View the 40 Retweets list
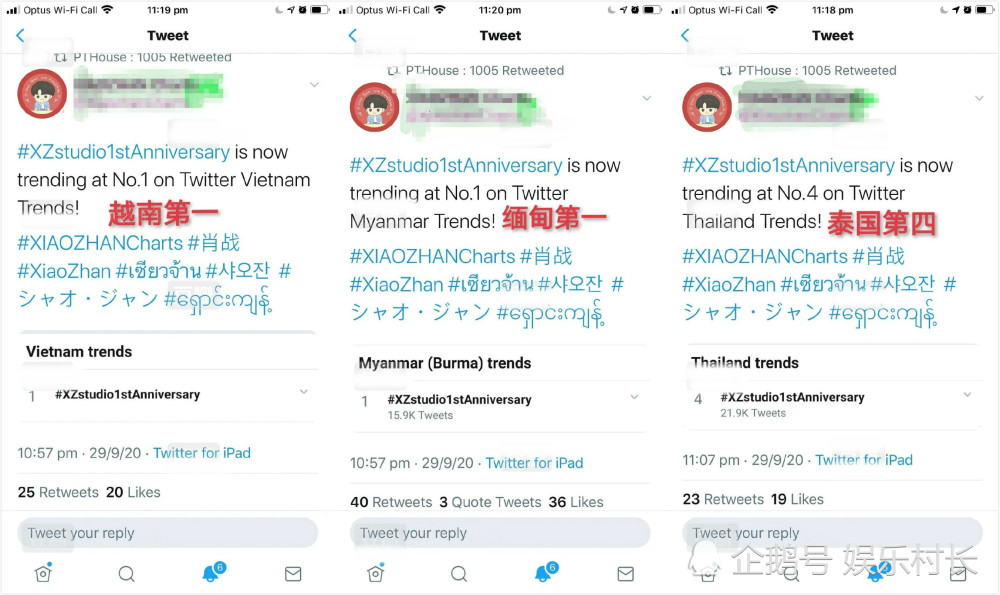 tap(391, 502)
